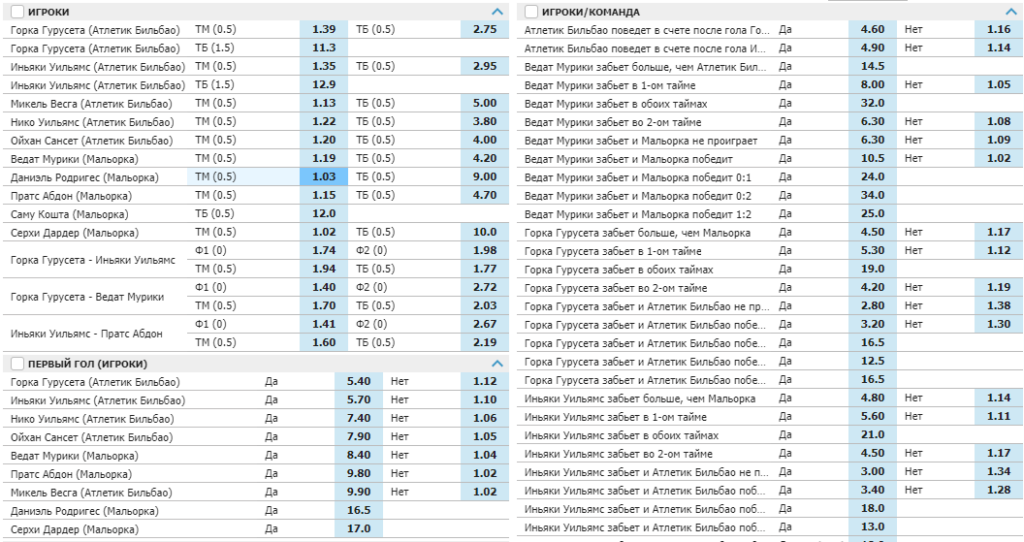Click label Ведат Мурики забьет и Мальорка не проиграет

[x=641, y=140]
